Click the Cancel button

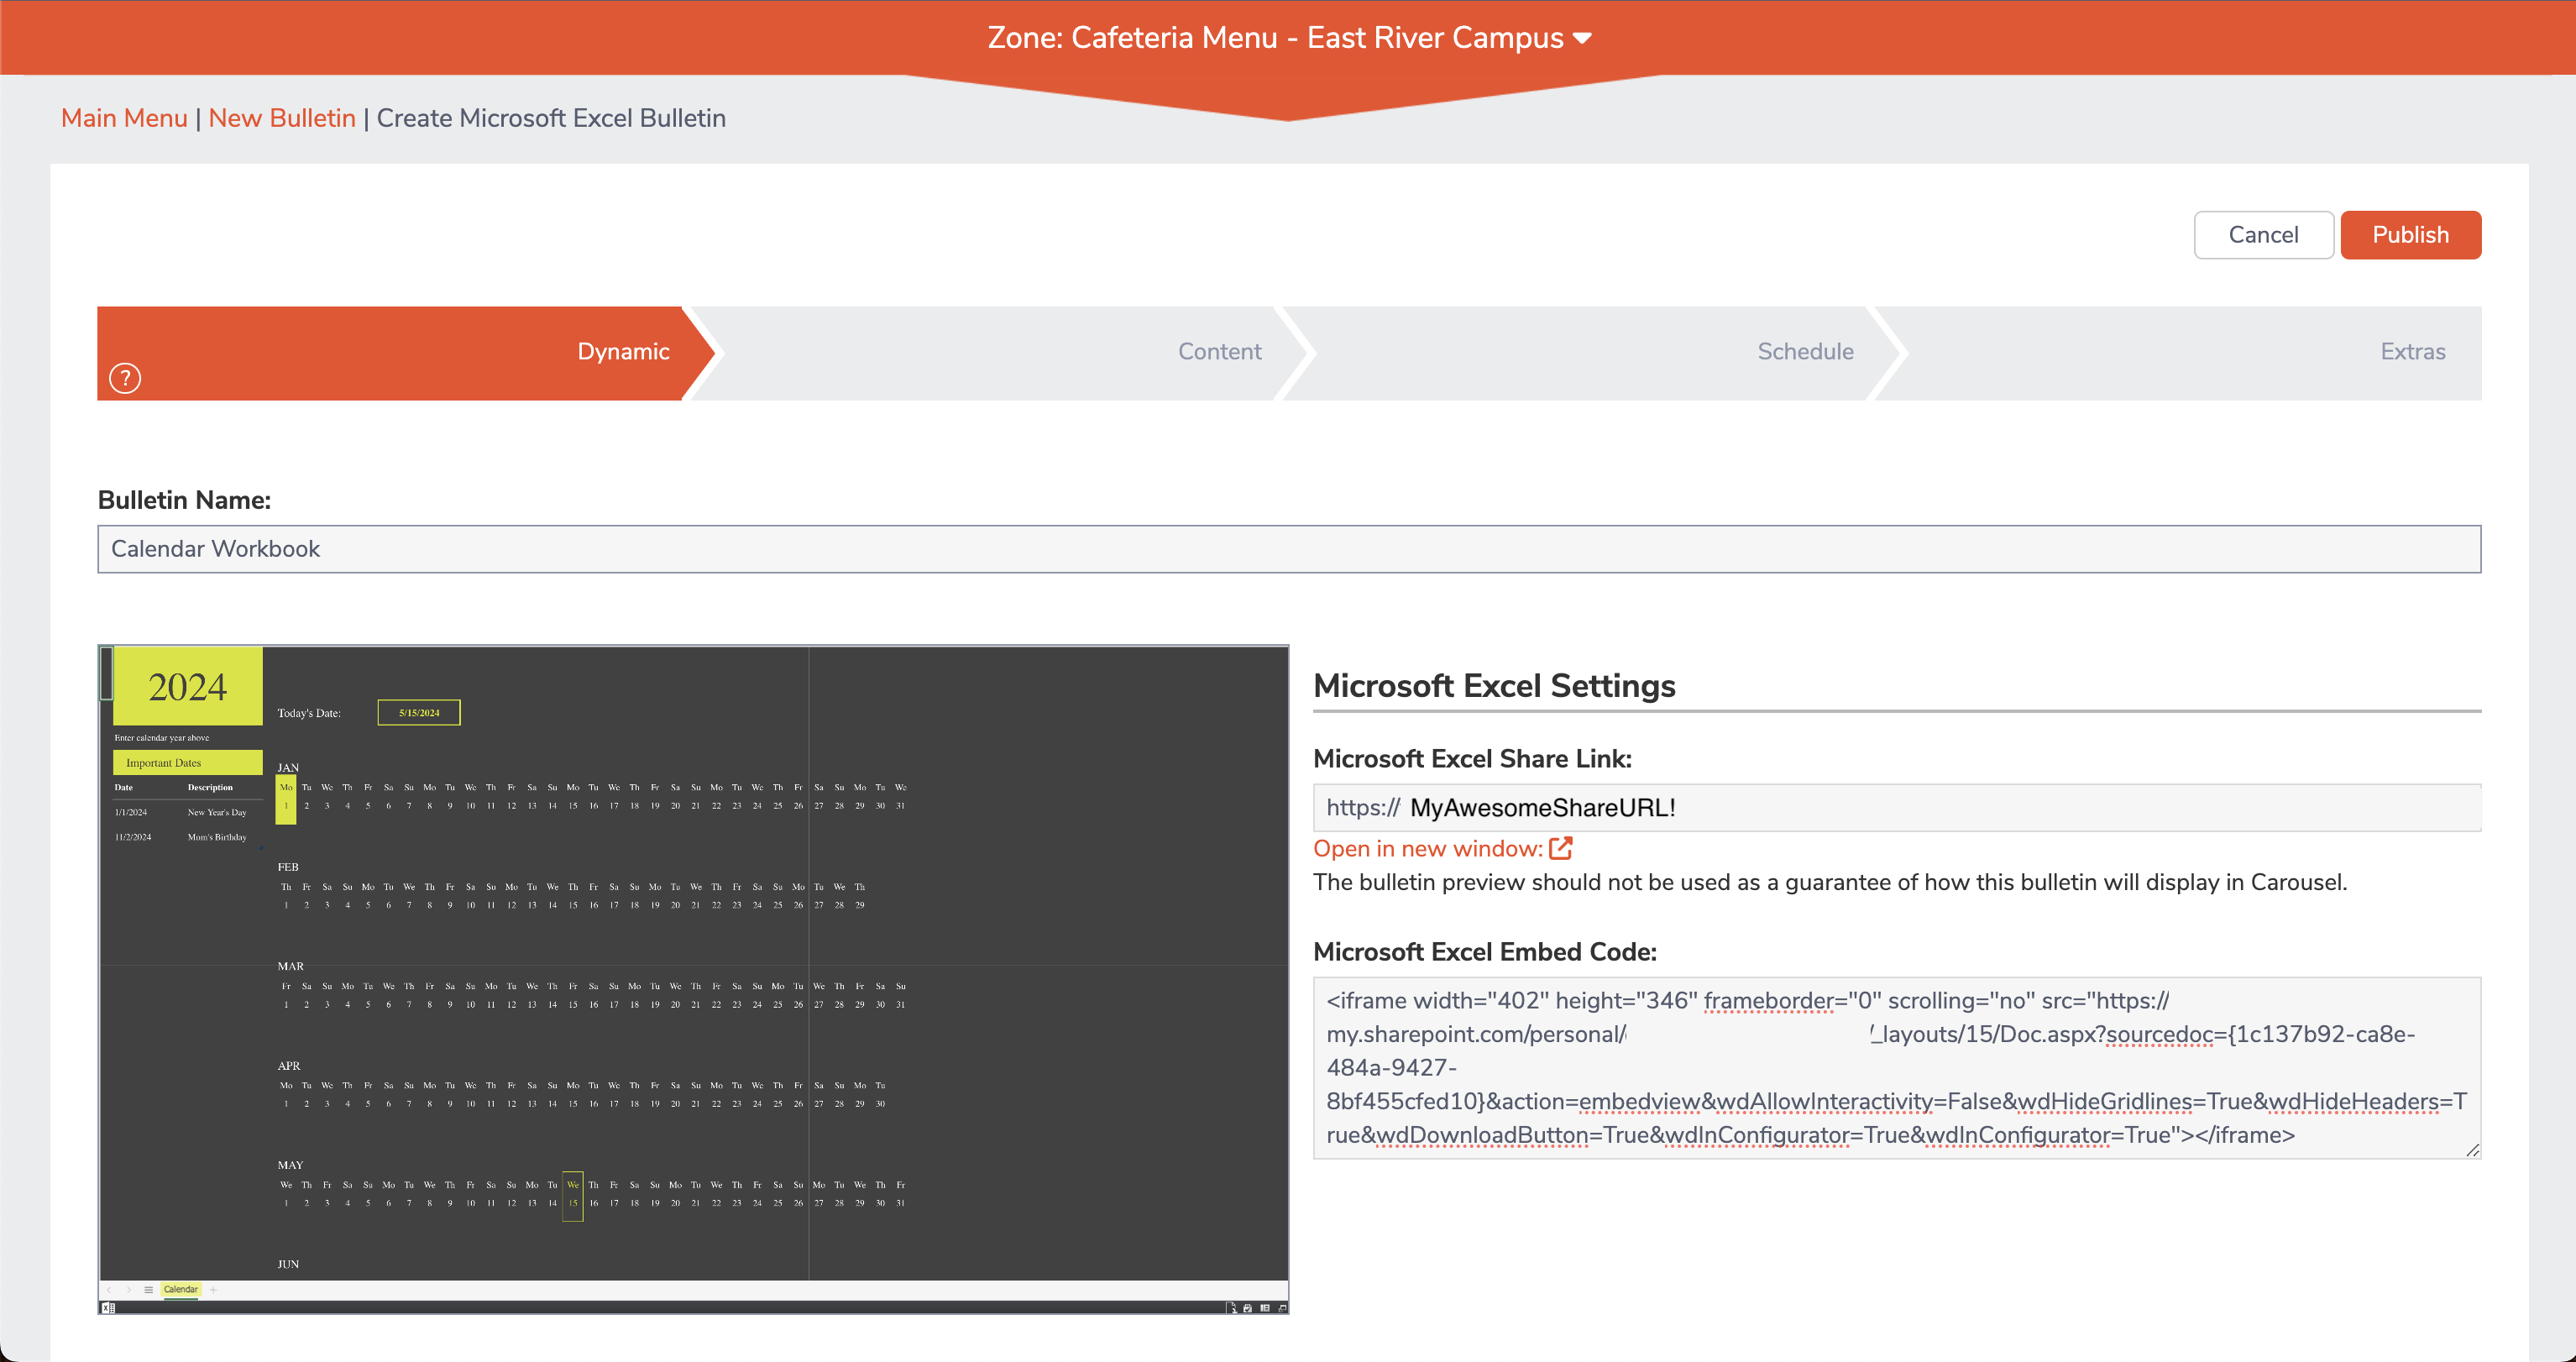point(2263,234)
